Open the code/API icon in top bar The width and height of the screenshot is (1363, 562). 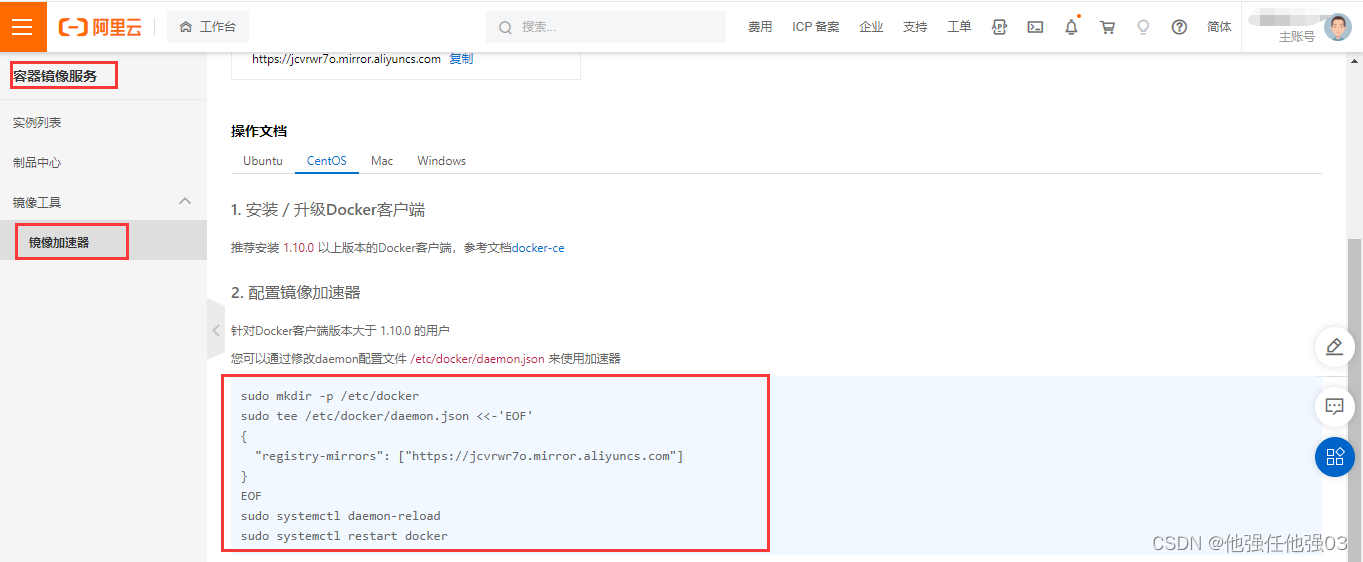coord(999,27)
